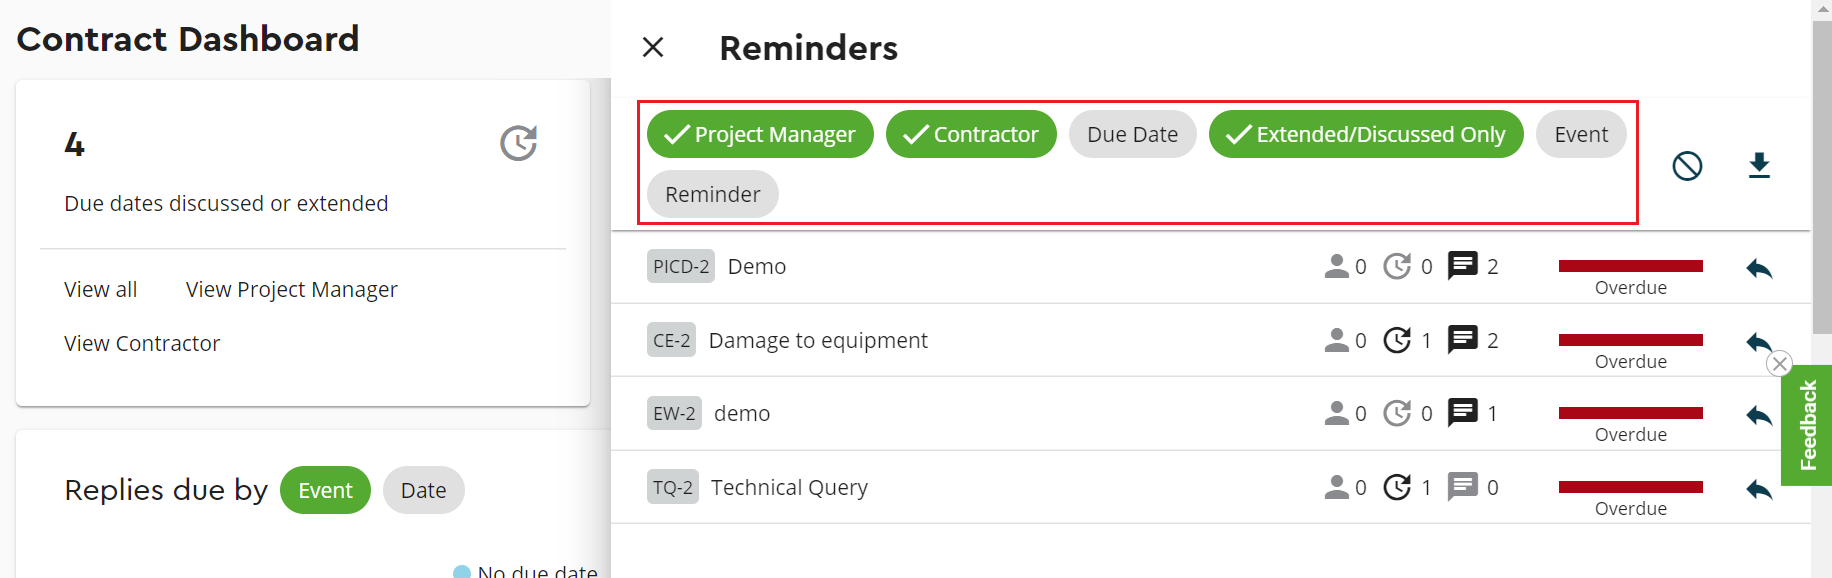The width and height of the screenshot is (1832, 578).
Task: Click comments icon on PICD-2 Demo row
Action: pos(1462,266)
